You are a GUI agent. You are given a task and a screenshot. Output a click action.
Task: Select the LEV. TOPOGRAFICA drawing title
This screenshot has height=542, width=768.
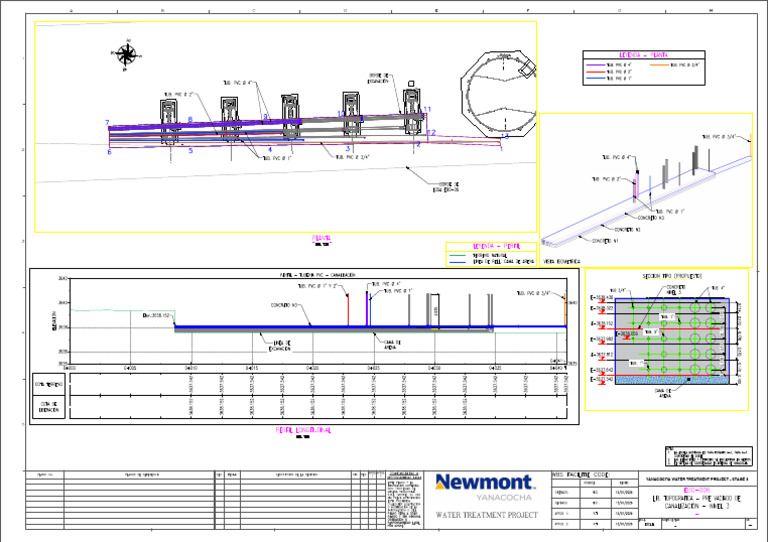696,502
